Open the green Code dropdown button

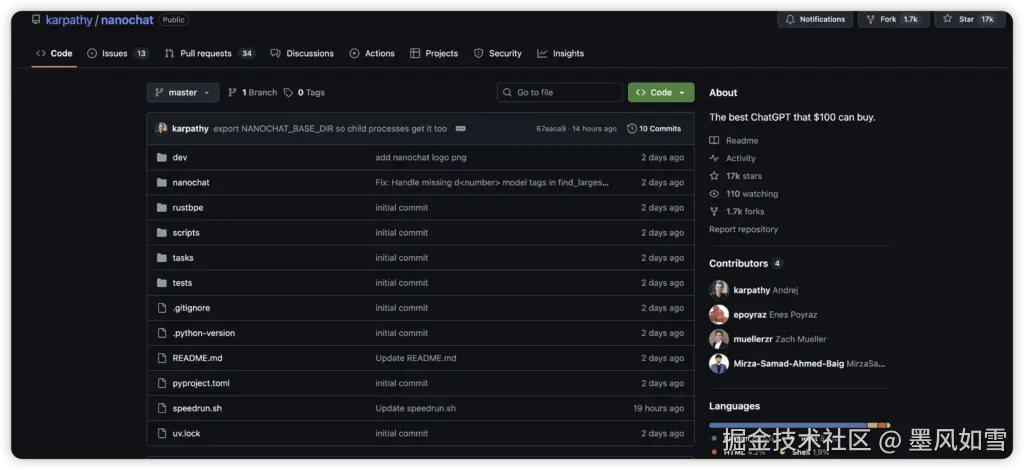click(x=661, y=93)
